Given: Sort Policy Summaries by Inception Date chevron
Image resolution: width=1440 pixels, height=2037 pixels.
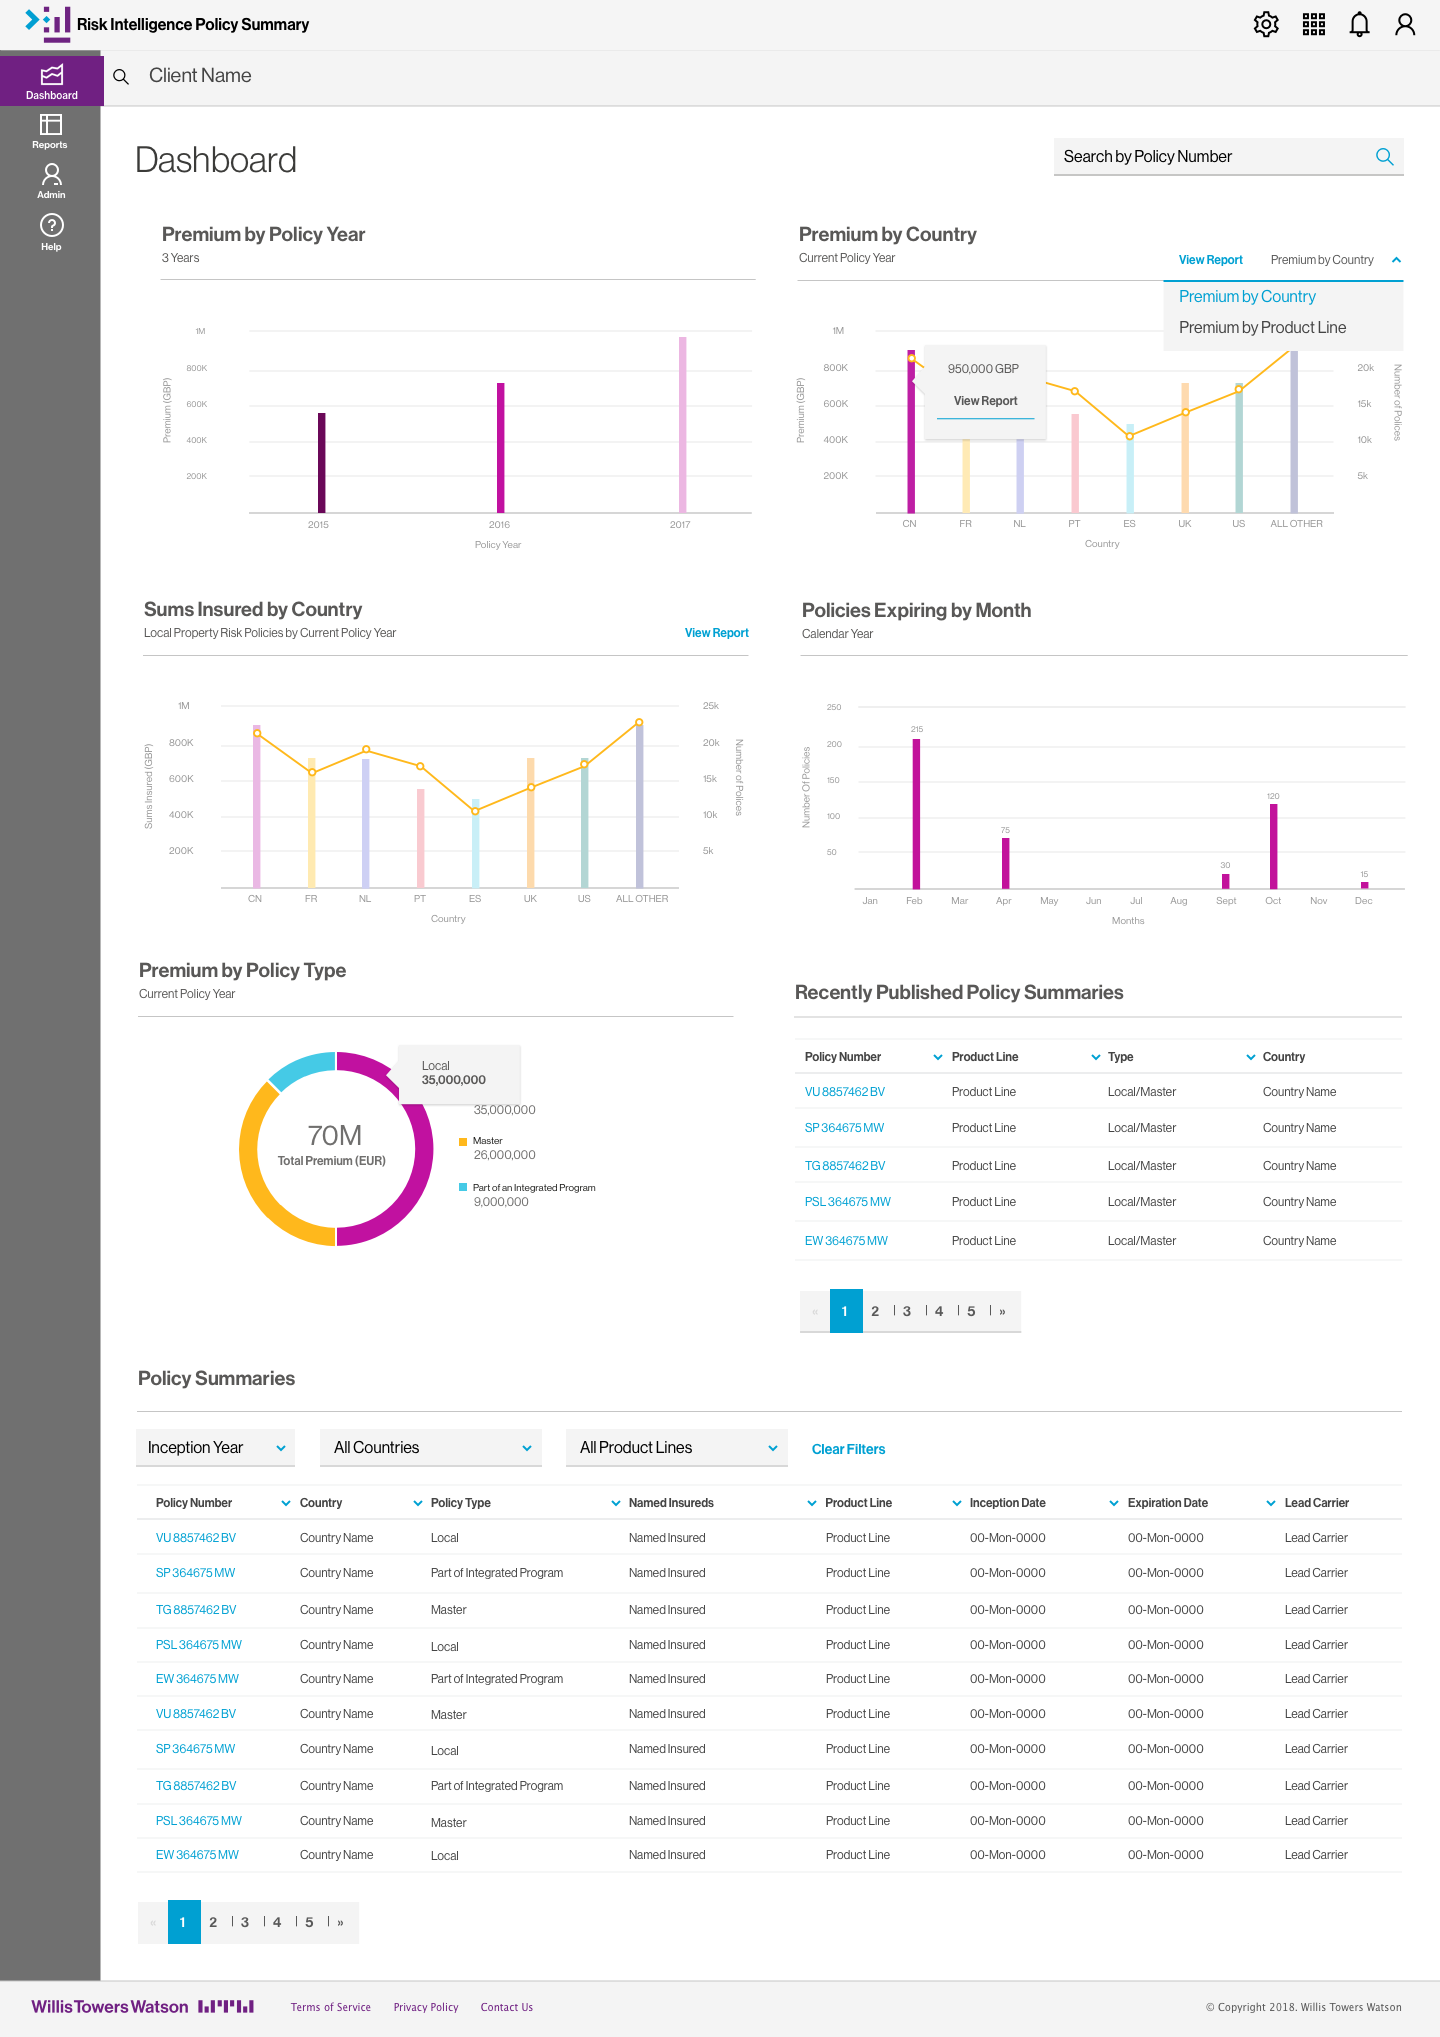Looking at the screenshot, I should point(1114,1503).
